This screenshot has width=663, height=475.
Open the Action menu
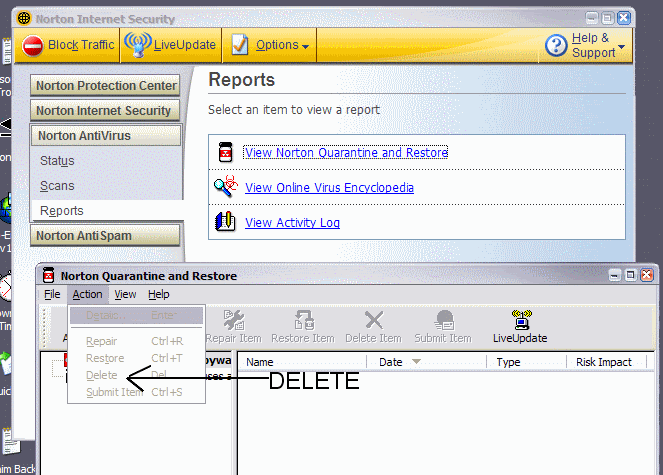(88, 294)
